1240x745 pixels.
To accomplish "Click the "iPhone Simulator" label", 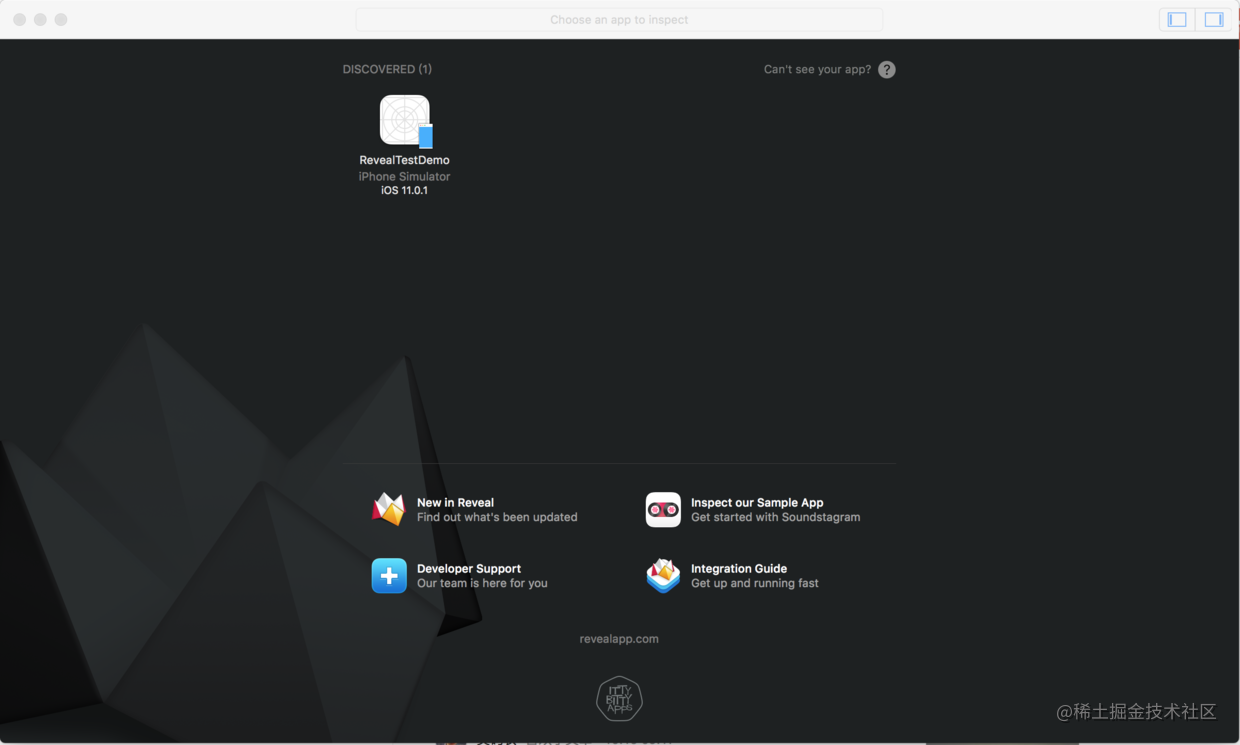I will point(404,176).
